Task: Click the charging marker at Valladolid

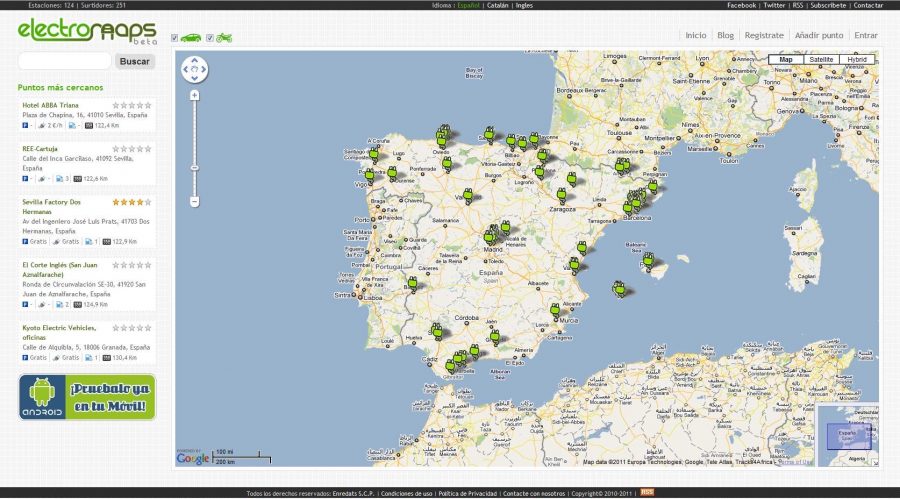Action: pyautogui.click(x=468, y=196)
